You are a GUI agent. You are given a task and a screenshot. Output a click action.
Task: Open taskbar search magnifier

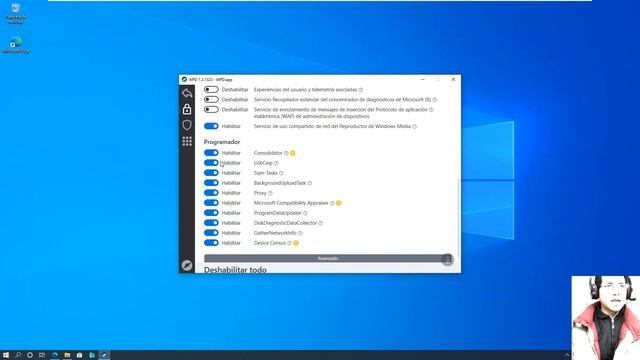[x=18, y=355]
